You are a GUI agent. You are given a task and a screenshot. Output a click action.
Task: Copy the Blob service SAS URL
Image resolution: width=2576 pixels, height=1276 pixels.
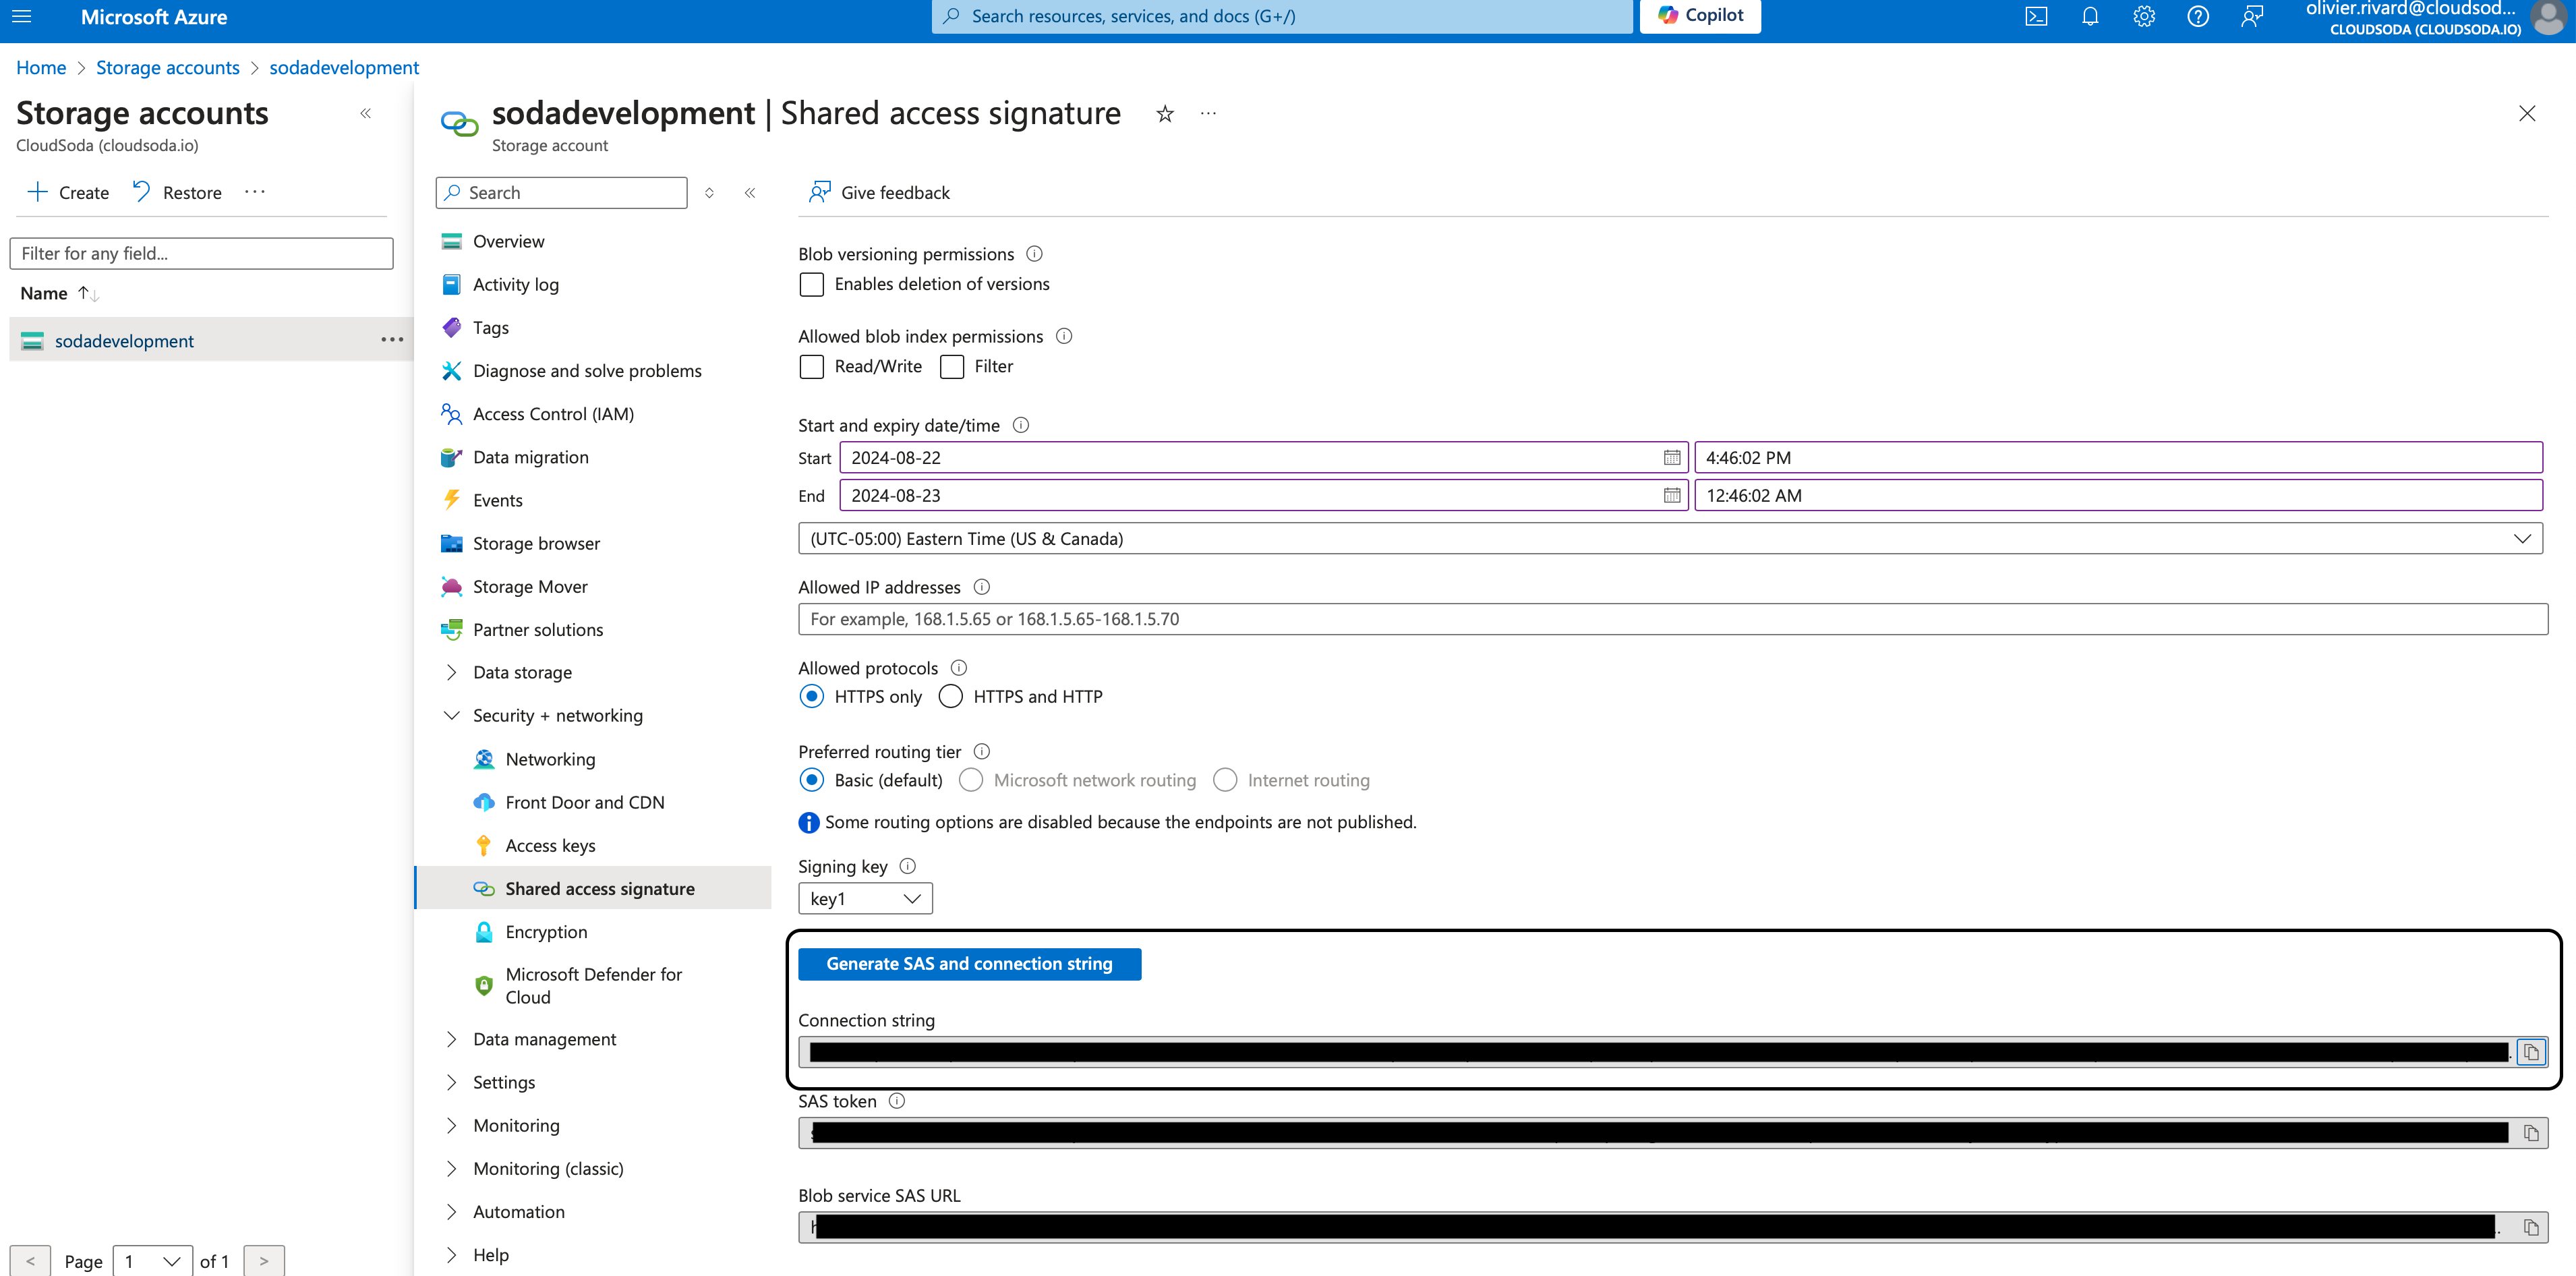coord(2531,1227)
